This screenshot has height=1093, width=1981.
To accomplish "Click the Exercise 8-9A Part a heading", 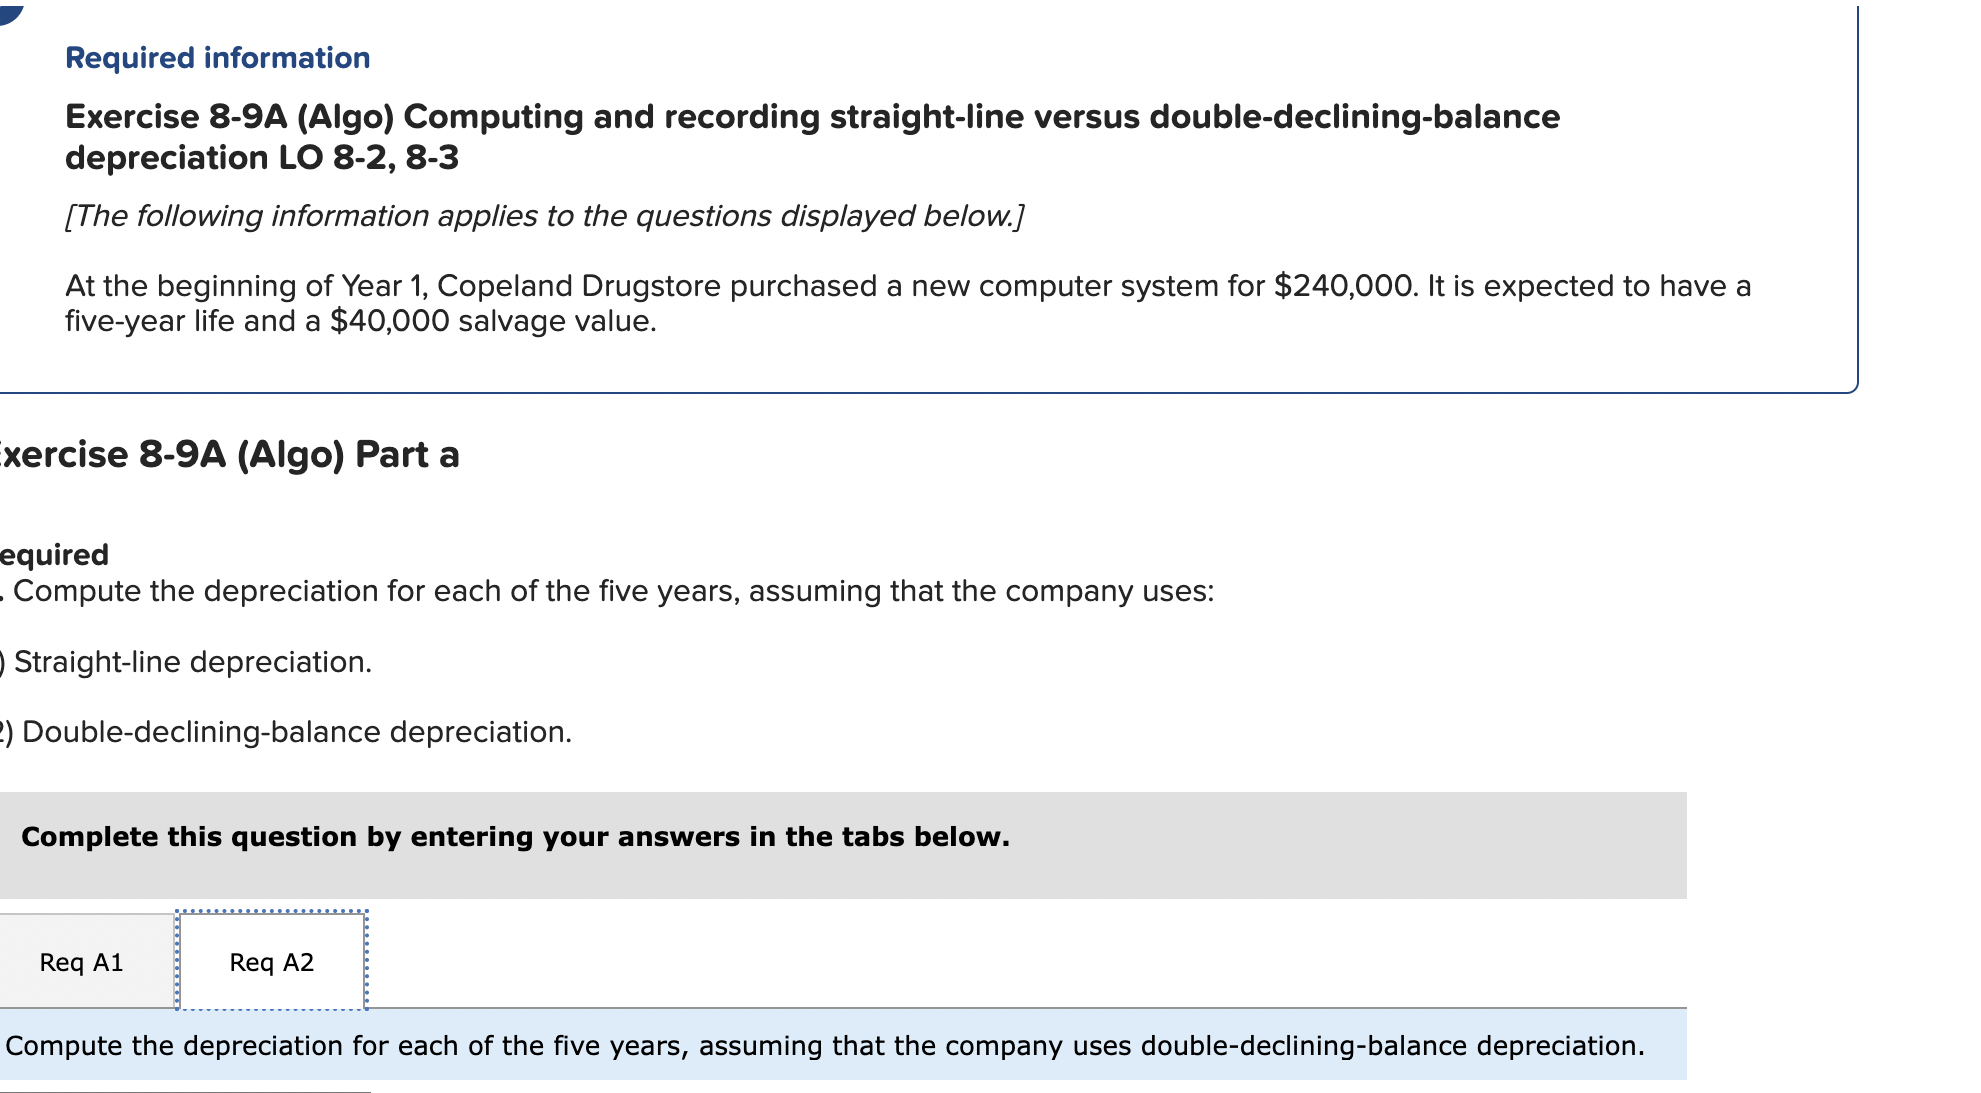I will click(230, 456).
